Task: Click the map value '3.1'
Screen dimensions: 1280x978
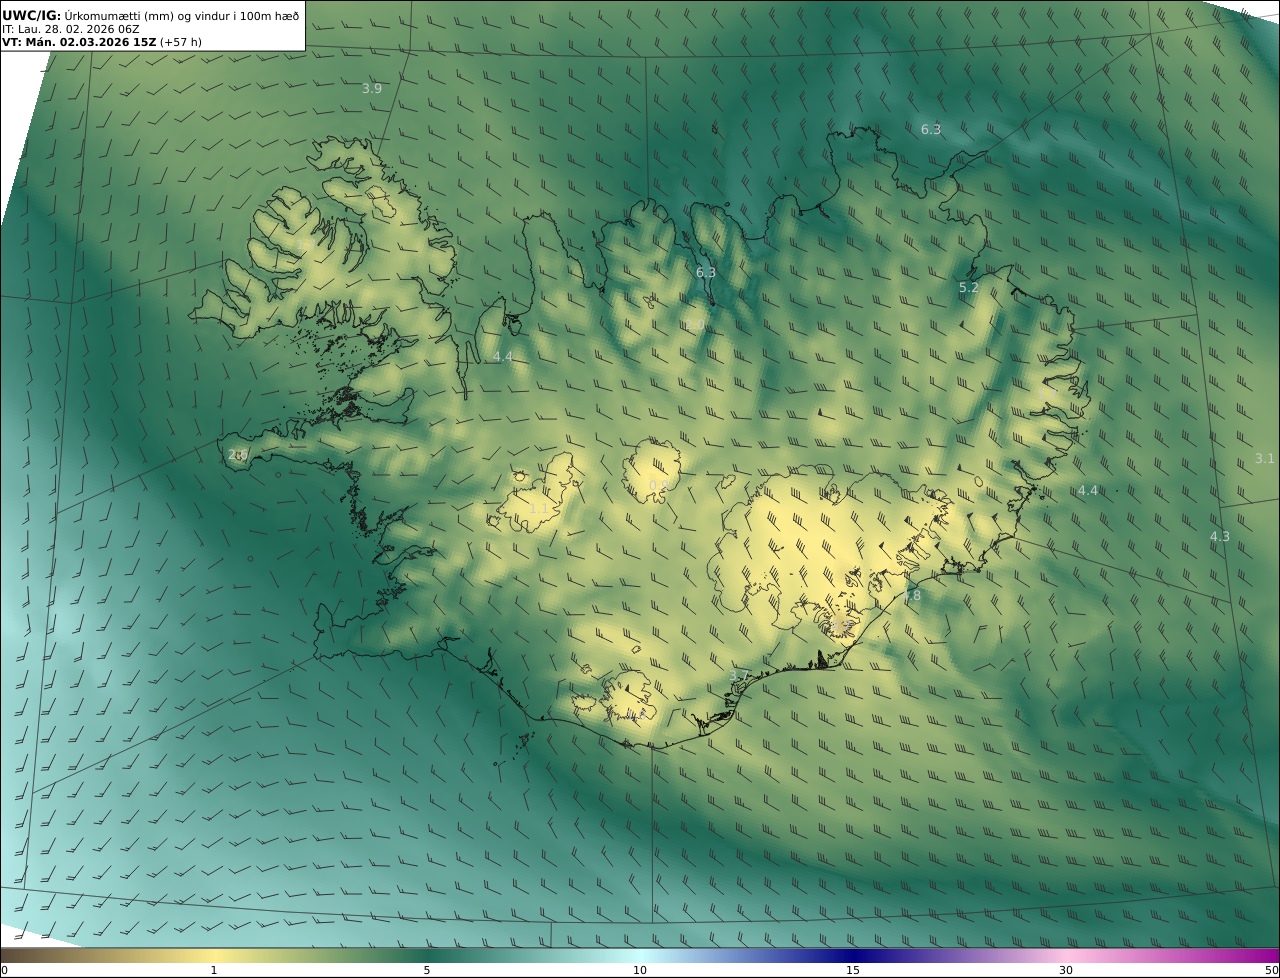Action: point(1265,459)
